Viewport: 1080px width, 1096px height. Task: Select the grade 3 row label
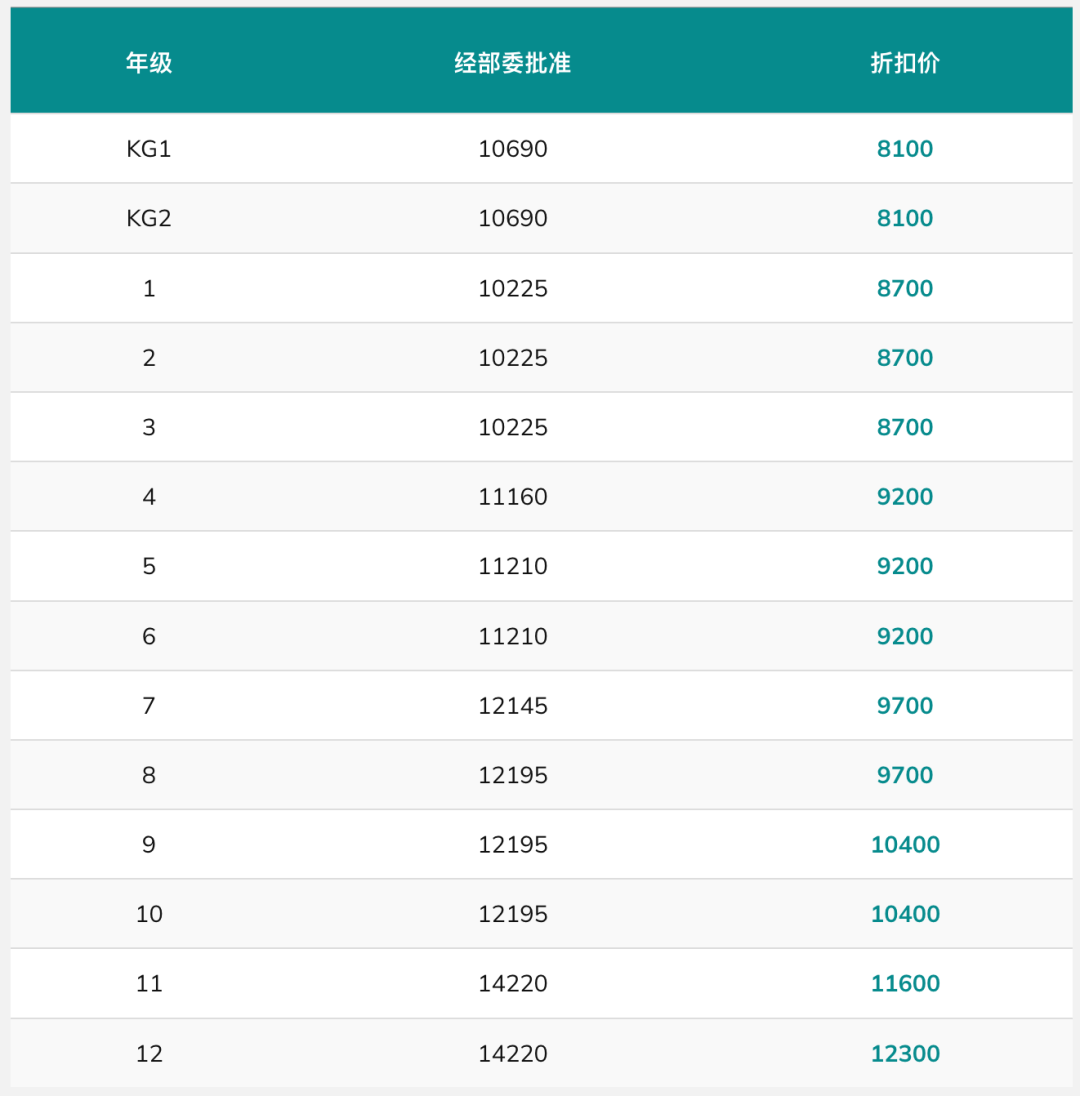[149, 427]
